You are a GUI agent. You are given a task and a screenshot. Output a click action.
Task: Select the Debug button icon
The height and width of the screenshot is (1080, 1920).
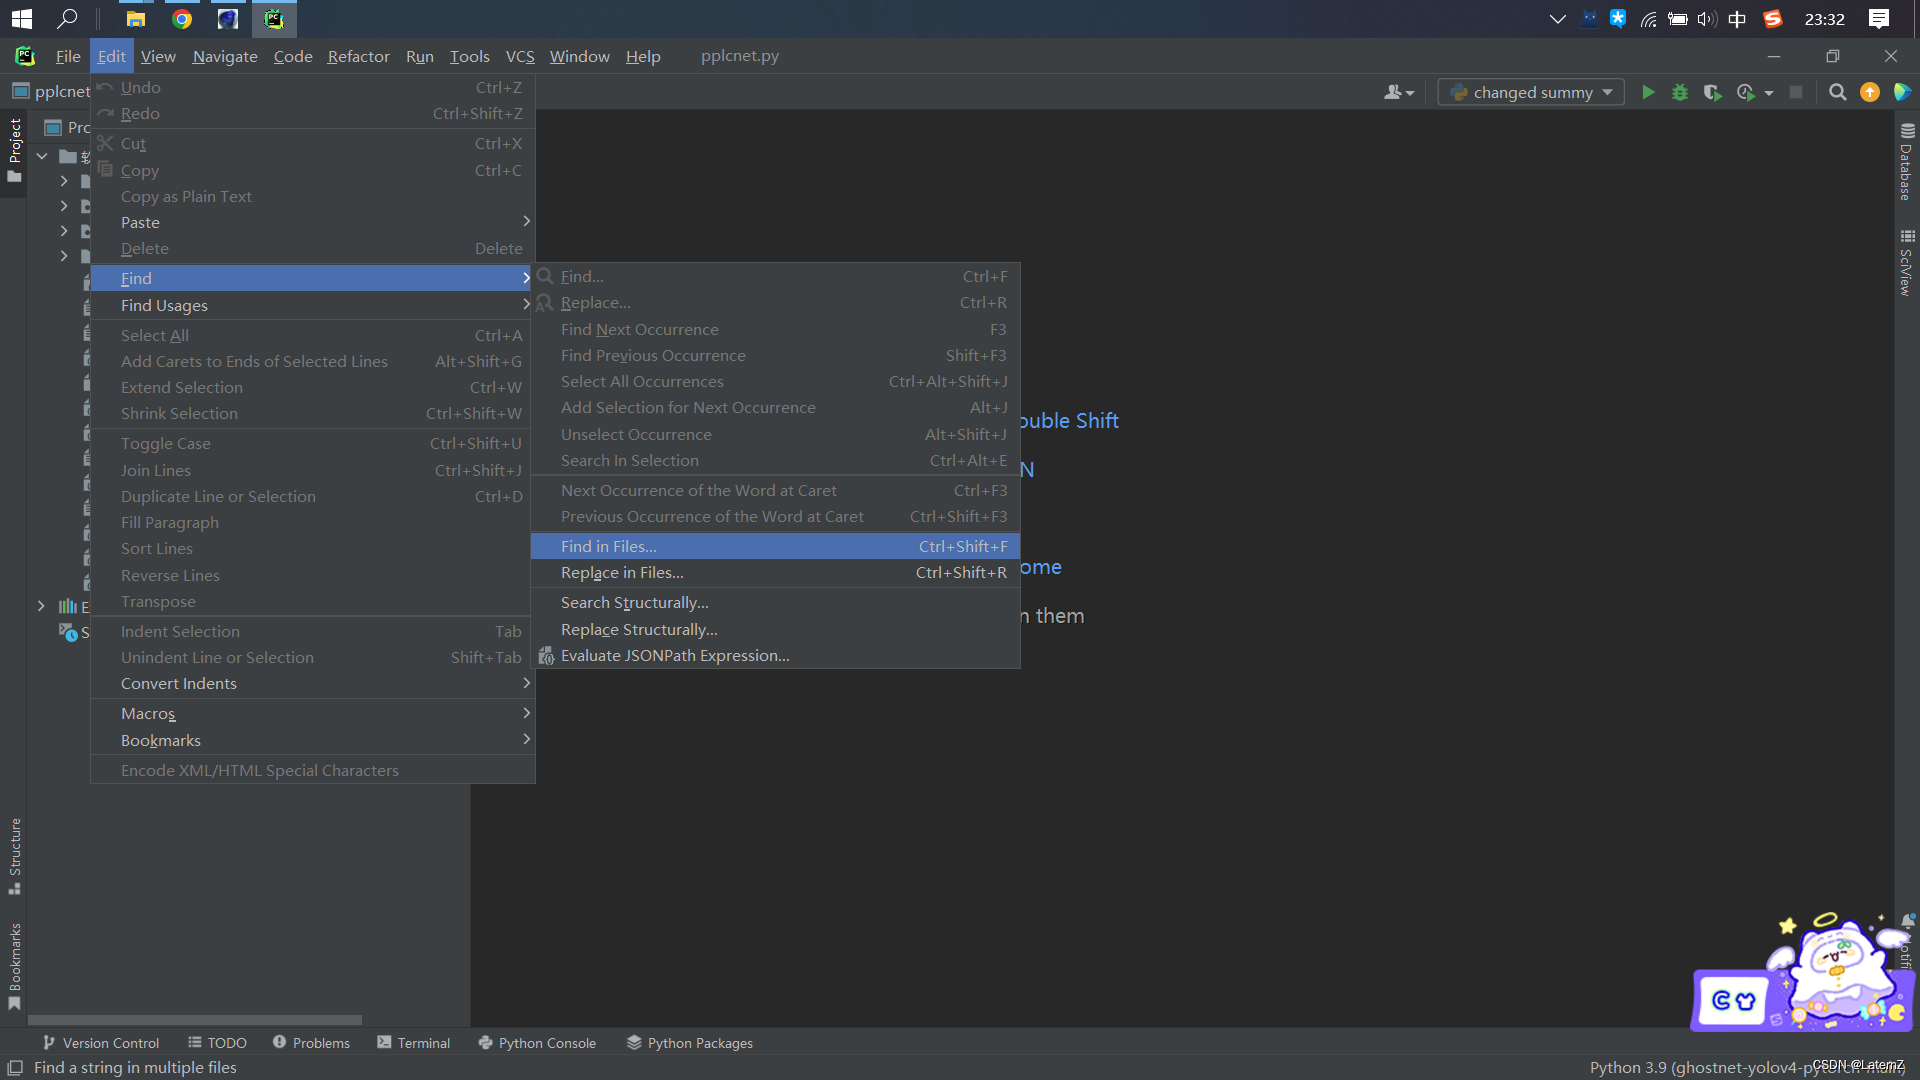point(1680,91)
